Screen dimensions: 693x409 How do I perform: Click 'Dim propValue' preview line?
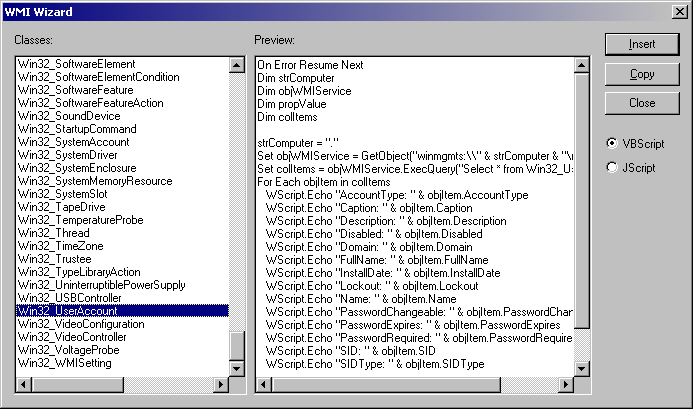pos(292,104)
